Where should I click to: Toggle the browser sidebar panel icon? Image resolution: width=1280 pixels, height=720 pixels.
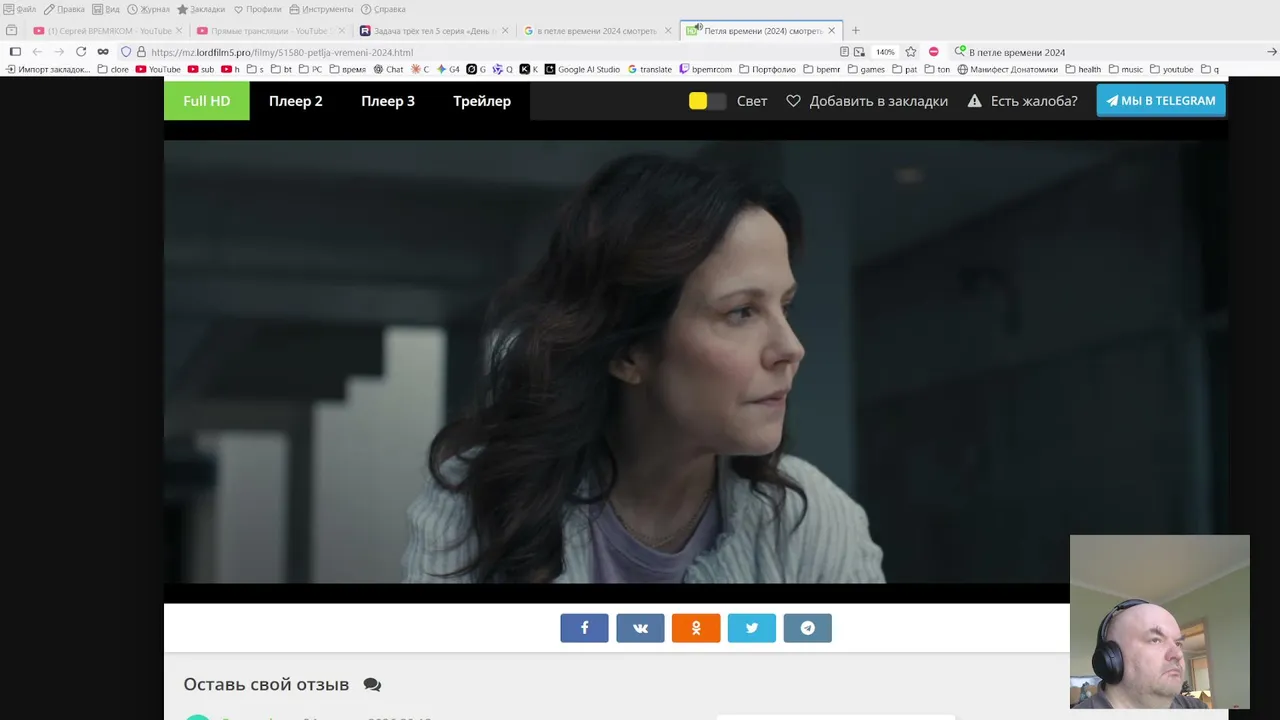coord(15,52)
